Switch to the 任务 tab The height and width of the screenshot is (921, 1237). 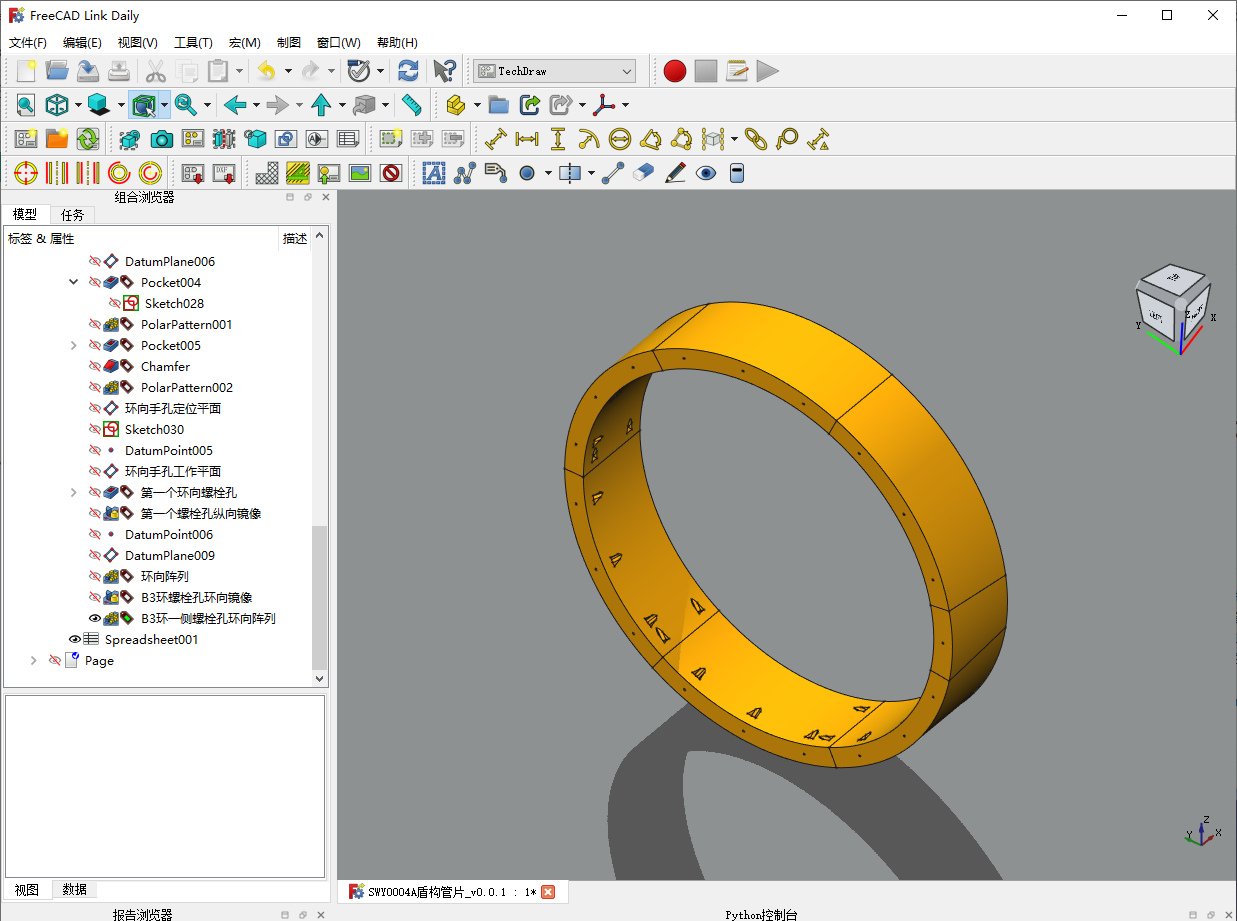click(x=73, y=215)
